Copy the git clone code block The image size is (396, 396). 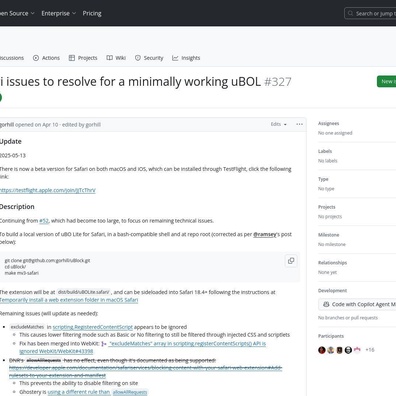(291, 261)
